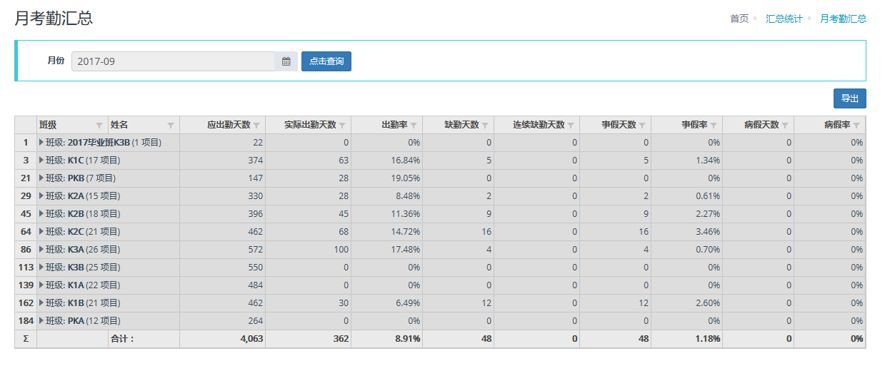885x366 pixels.
Task: Click the 导出 export button
Action: click(x=849, y=98)
